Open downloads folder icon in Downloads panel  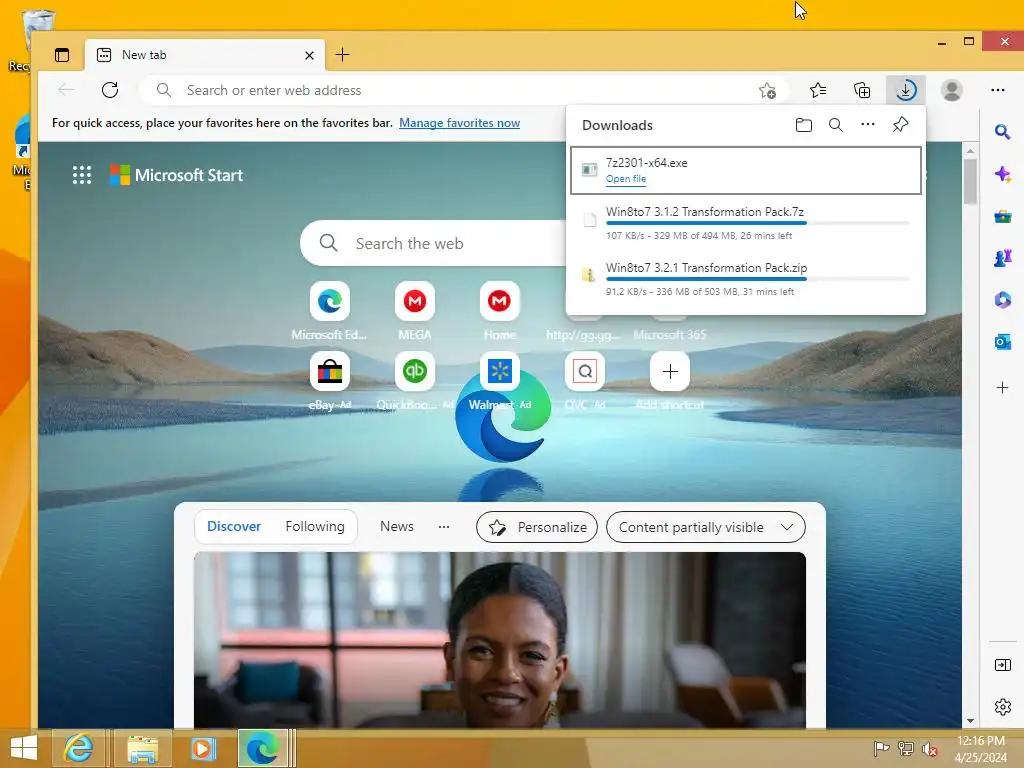[804, 125]
